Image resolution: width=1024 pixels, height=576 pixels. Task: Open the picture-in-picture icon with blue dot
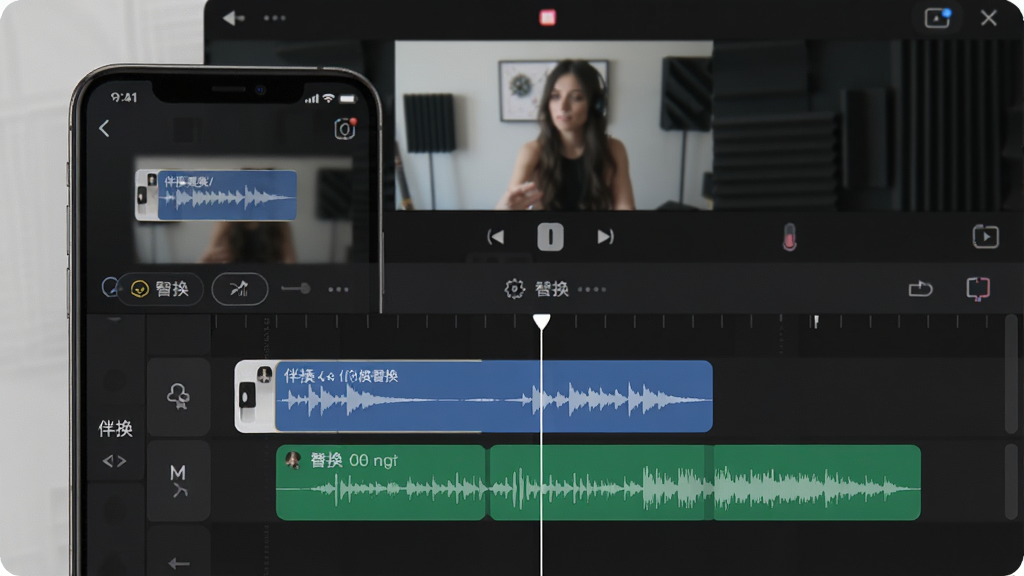tap(938, 18)
